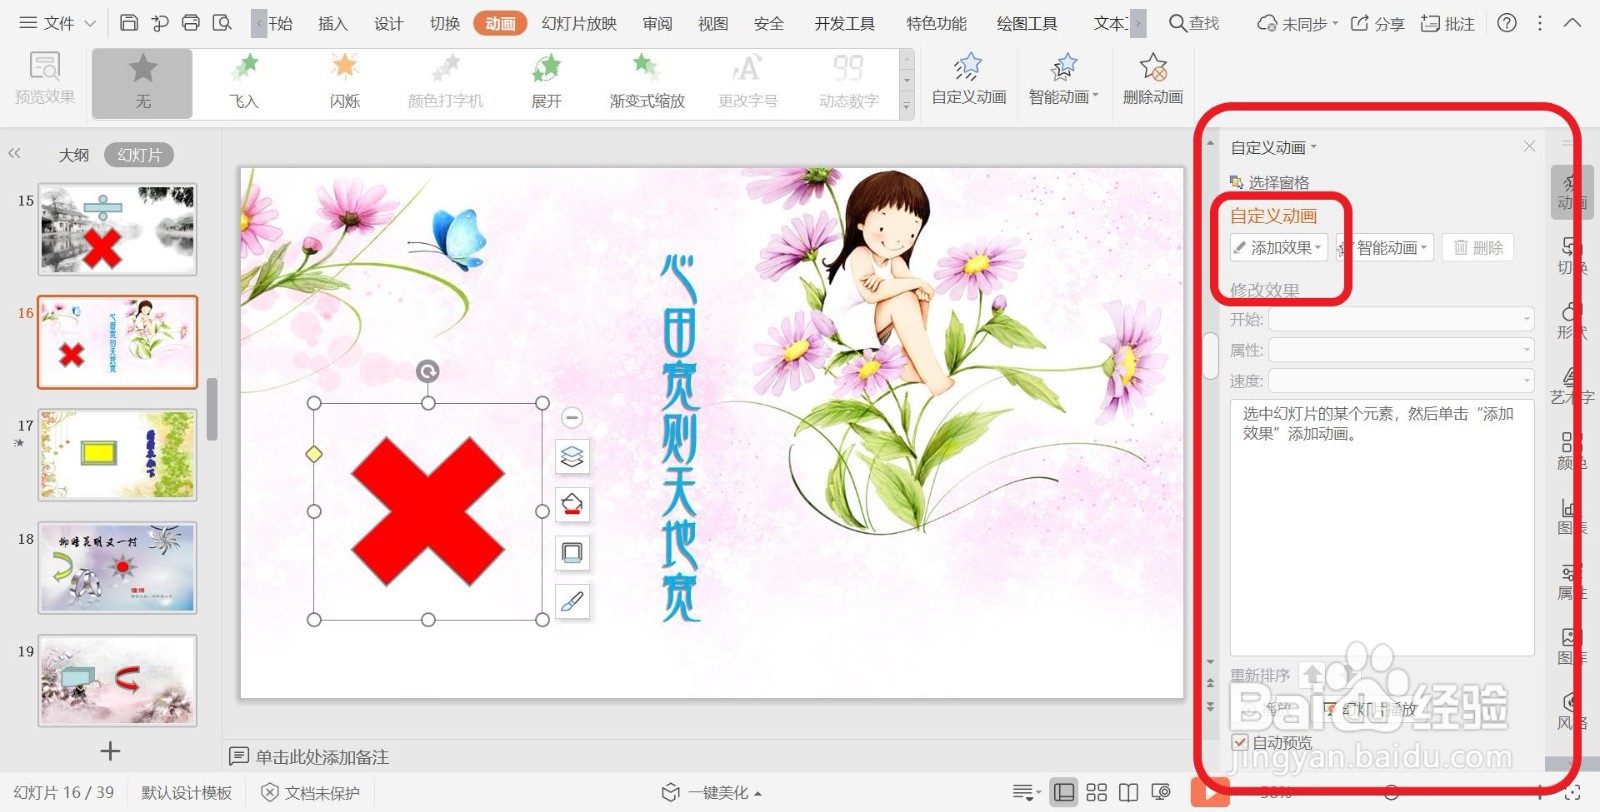Select slide 17 thumbnail
Image resolution: width=1600 pixels, height=812 pixels.
[x=117, y=455]
